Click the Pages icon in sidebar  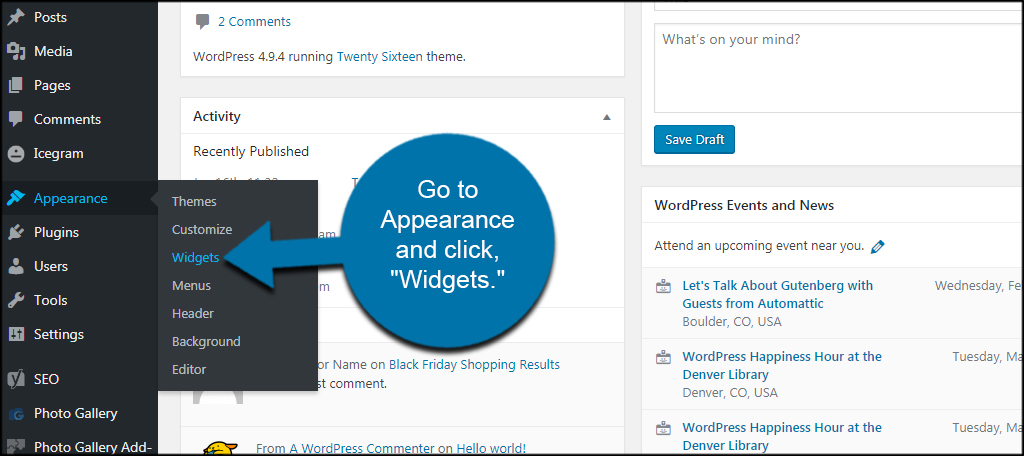point(15,85)
